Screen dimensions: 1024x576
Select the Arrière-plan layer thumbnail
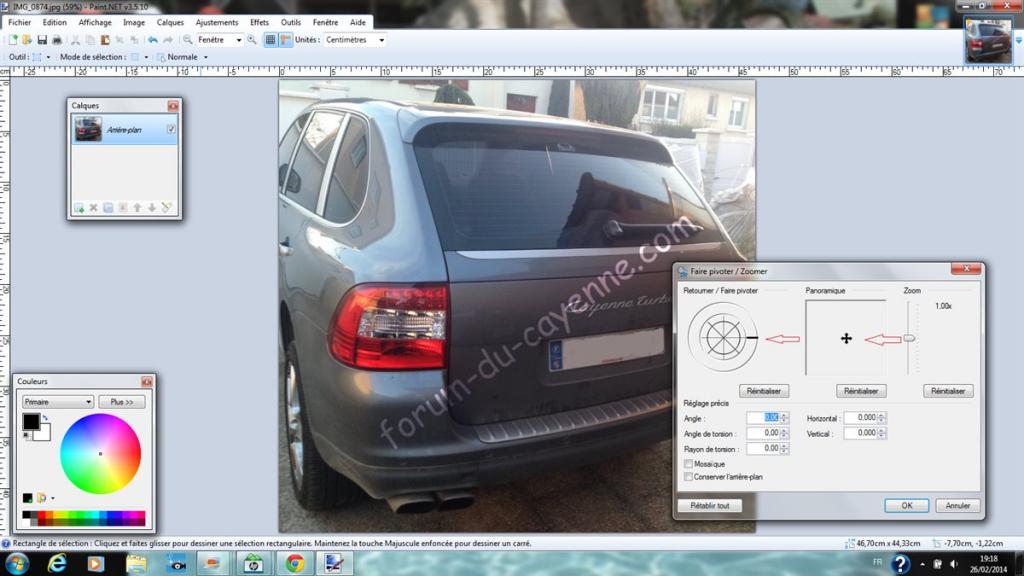click(x=88, y=129)
